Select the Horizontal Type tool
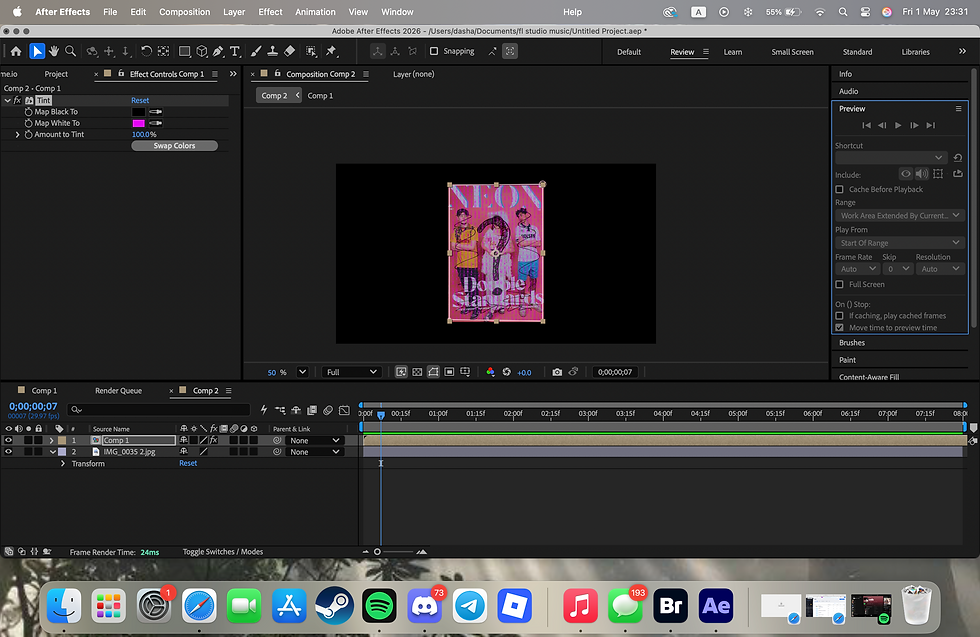This screenshot has width=980, height=637. (235, 51)
